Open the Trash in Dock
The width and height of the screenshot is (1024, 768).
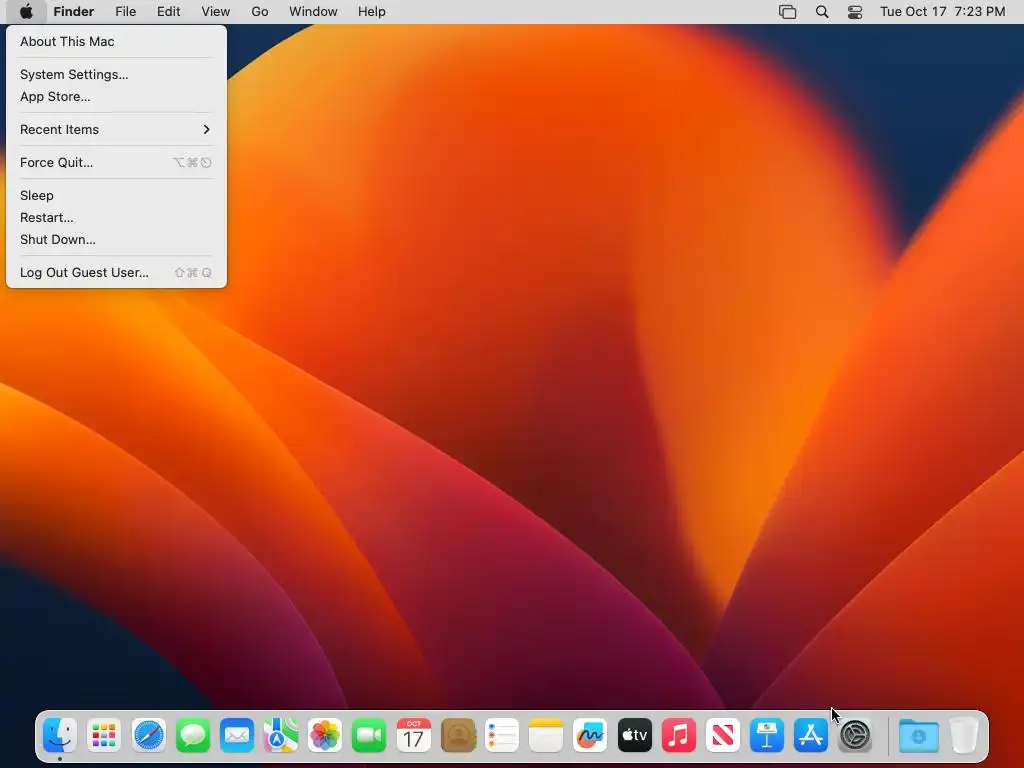[x=964, y=735]
